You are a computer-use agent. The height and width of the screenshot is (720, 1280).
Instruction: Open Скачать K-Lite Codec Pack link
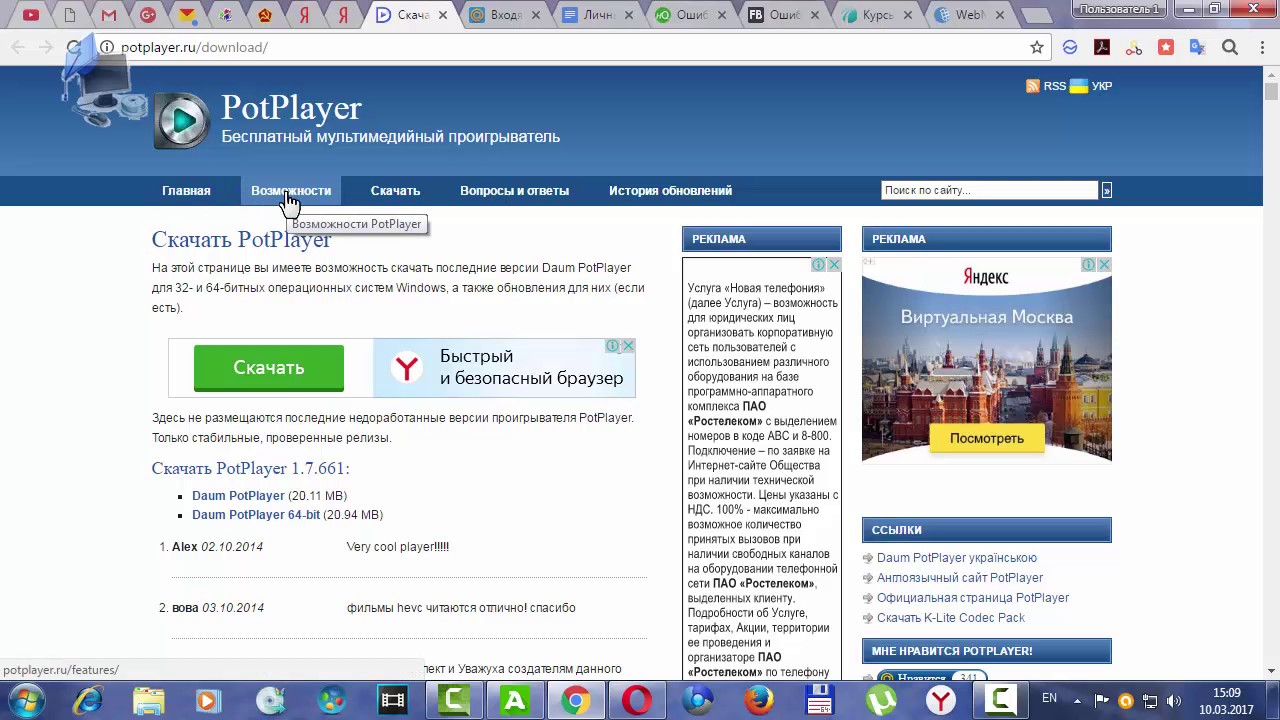click(951, 618)
